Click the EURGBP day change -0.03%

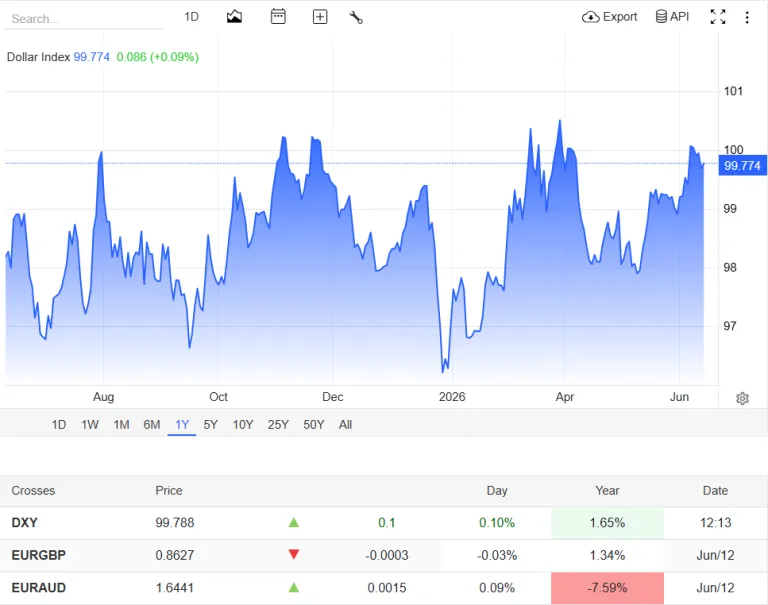tap(497, 555)
